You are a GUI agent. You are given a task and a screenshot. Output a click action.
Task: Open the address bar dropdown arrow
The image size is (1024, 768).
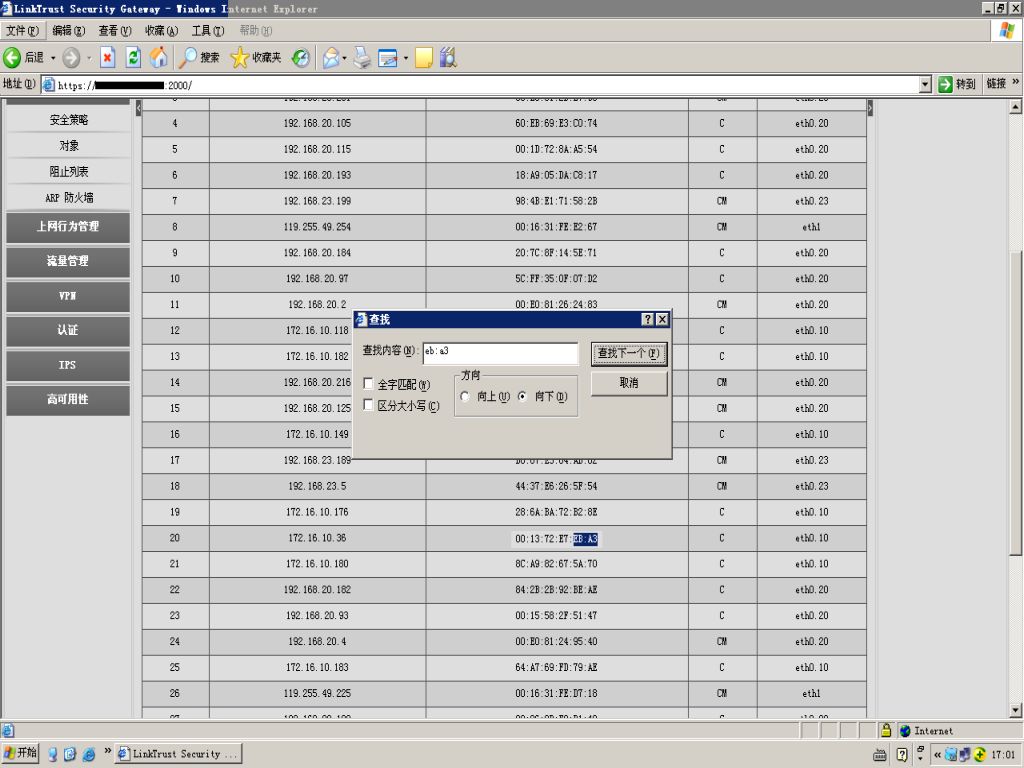pyautogui.click(x=925, y=84)
